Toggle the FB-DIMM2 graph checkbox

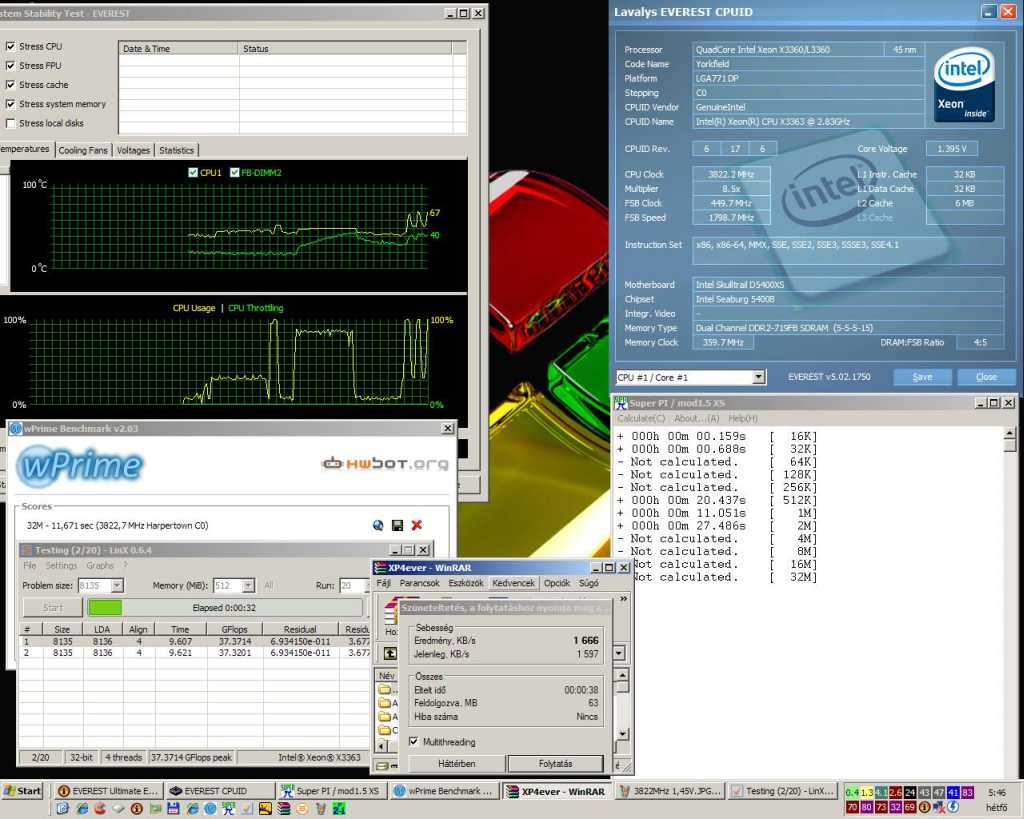234,172
